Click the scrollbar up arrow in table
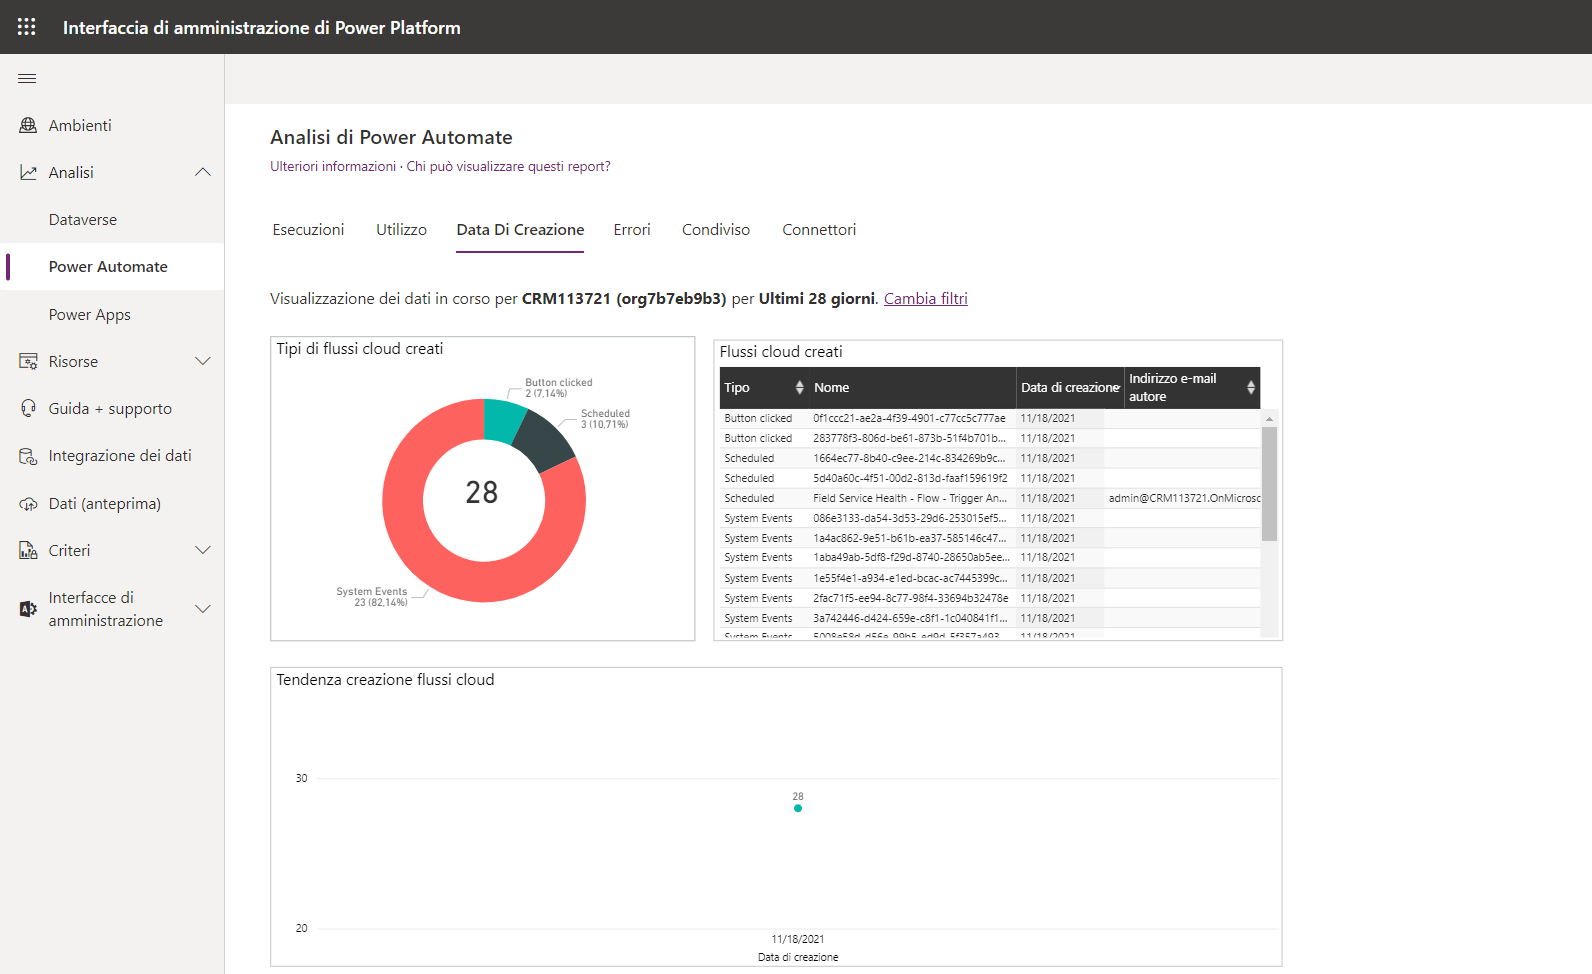The height and width of the screenshot is (974, 1592). pyautogui.click(x=1269, y=418)
